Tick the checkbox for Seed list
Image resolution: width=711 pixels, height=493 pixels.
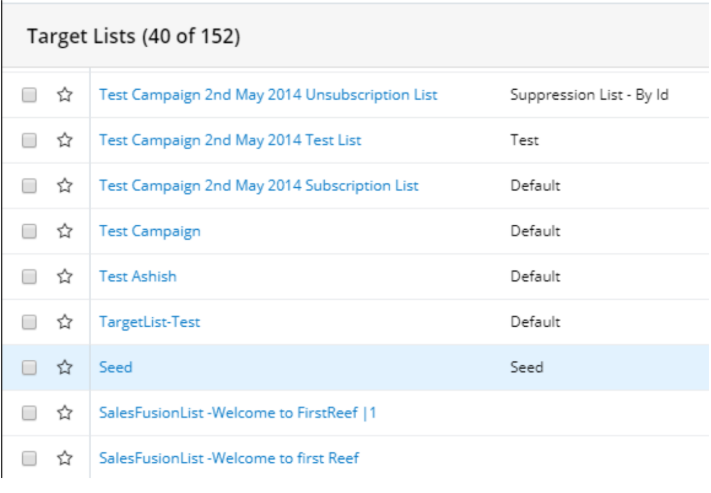[29, 368]
